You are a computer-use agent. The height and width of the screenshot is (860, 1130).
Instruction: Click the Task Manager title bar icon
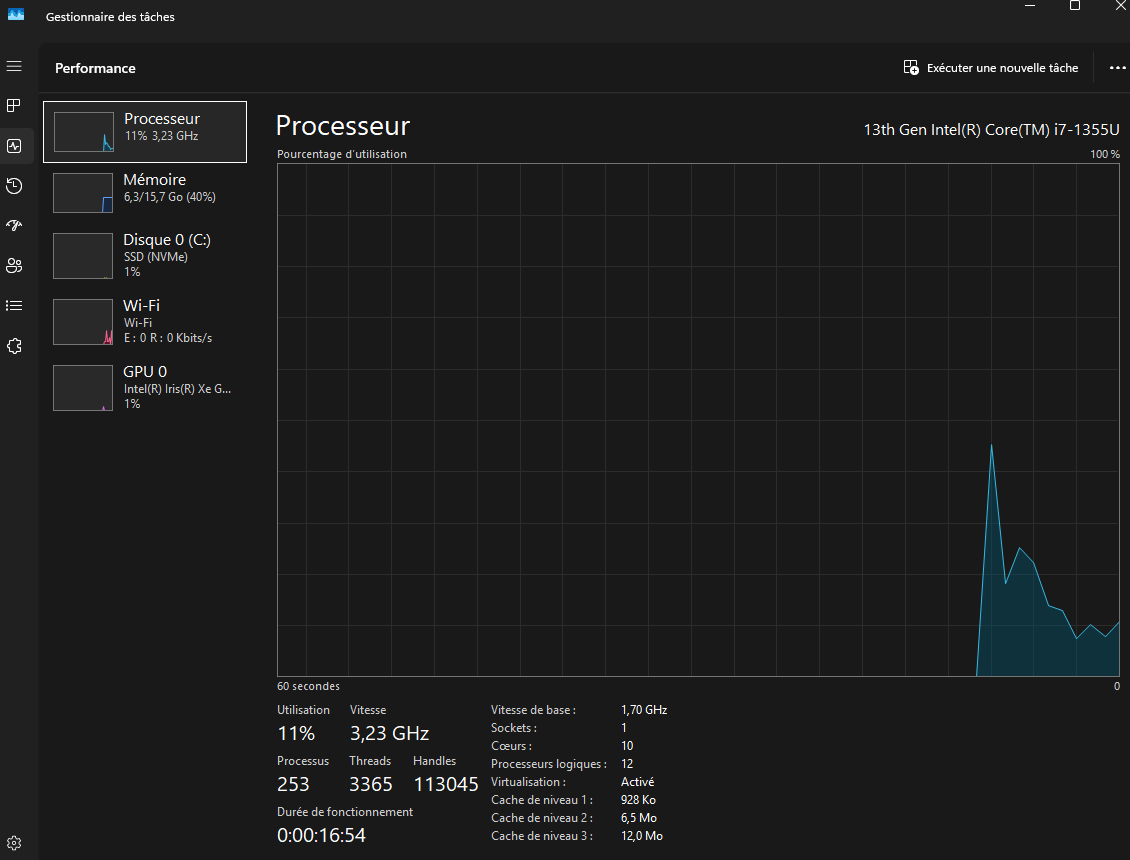[x=16, y=16]
